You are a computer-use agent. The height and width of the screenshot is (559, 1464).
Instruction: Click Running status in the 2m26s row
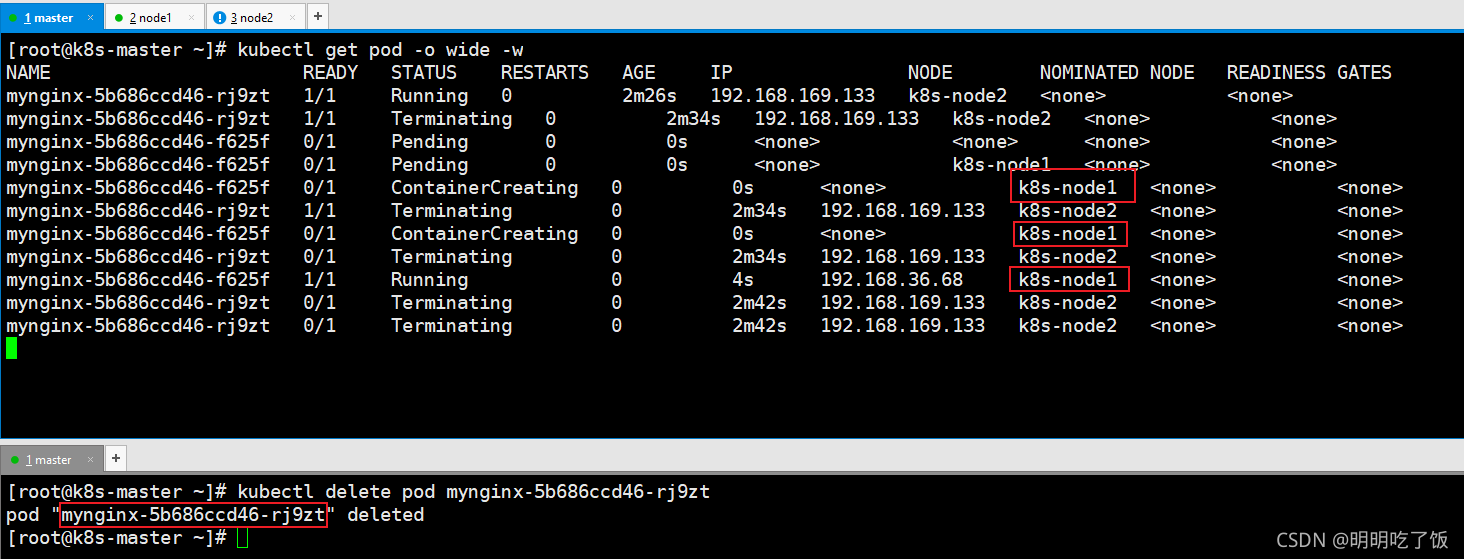(x=429, y=96)
